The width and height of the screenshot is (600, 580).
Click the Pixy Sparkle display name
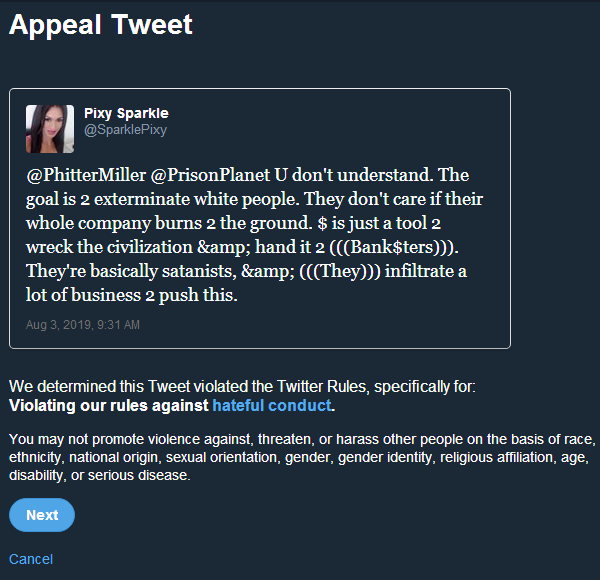click(126, 113)
